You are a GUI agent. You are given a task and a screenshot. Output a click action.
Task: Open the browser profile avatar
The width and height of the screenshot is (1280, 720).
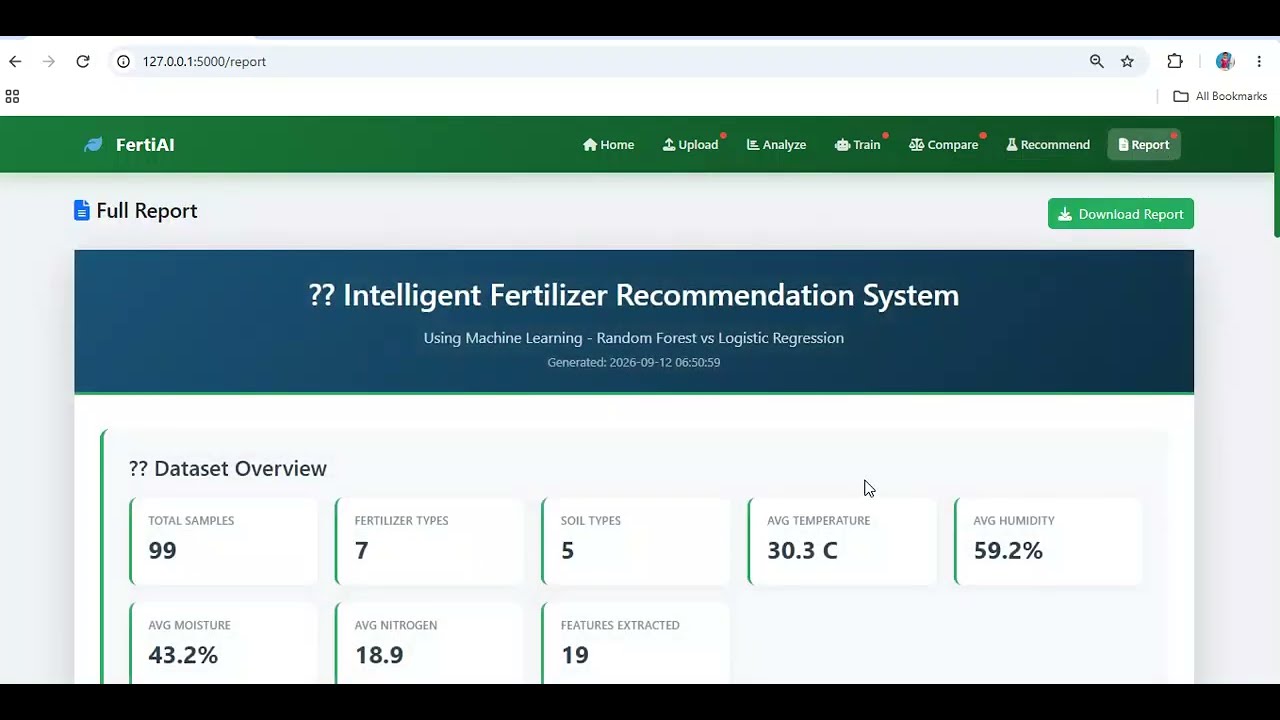point(1225,61)
